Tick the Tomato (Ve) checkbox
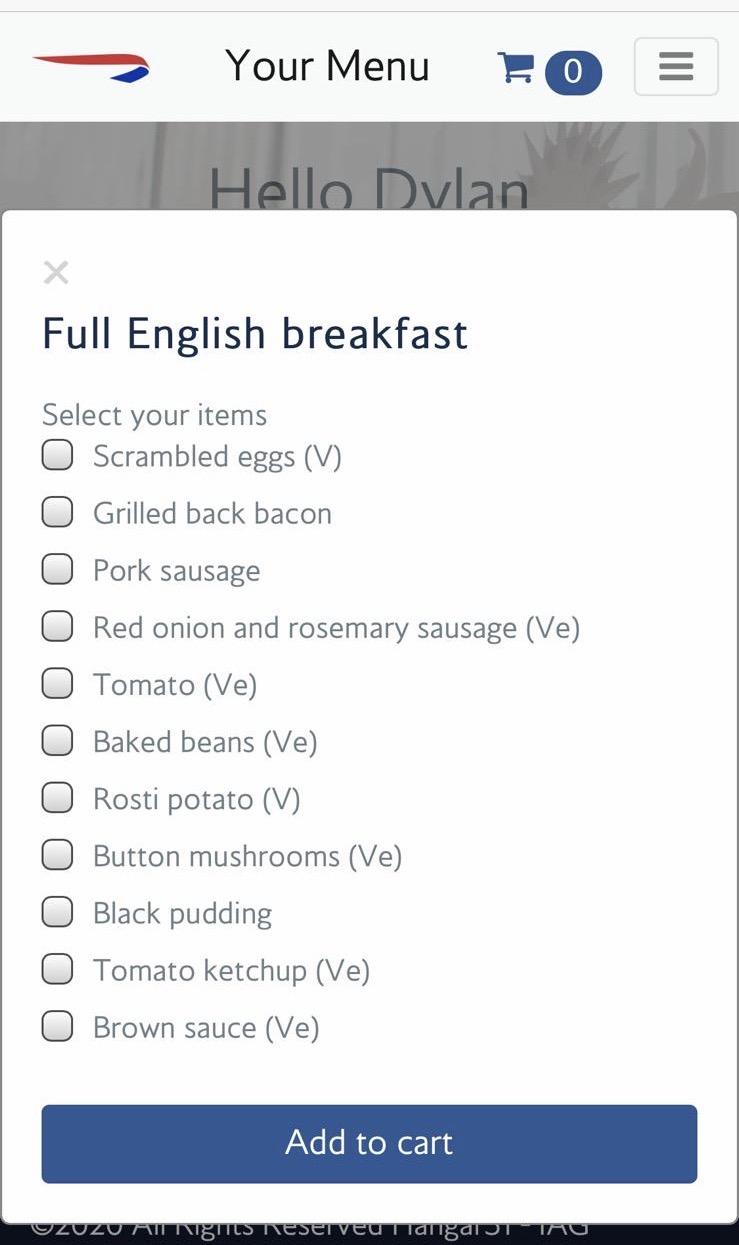This screenshot has height=1245, width=739. click(x=58, y=684)
